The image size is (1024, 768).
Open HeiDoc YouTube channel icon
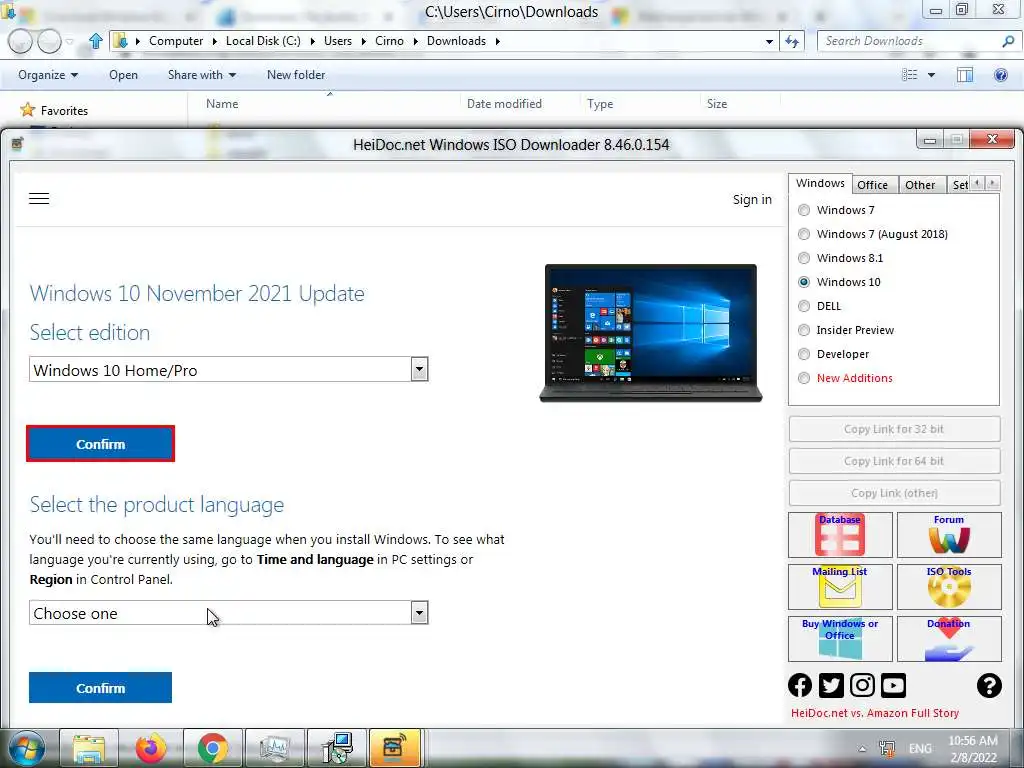tap(893, 685)
